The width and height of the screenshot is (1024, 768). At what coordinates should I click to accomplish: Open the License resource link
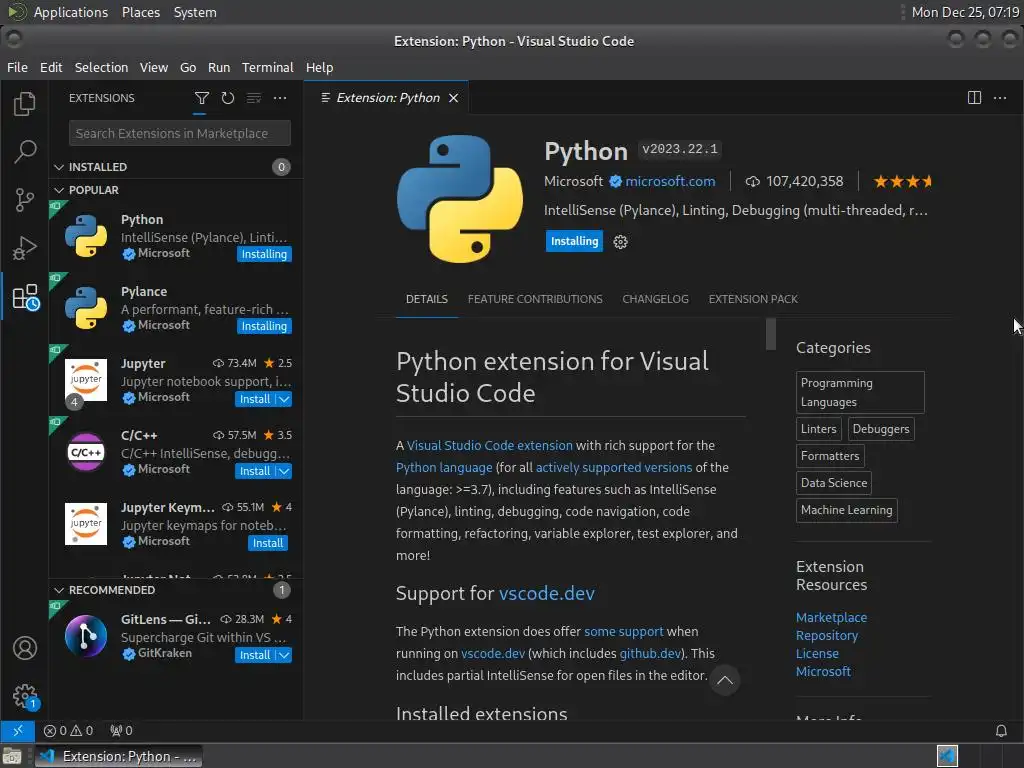817,654
